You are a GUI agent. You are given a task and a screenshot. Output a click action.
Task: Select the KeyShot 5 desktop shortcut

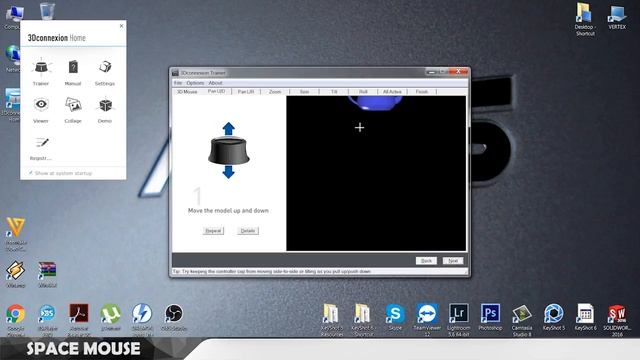(554, 317)
